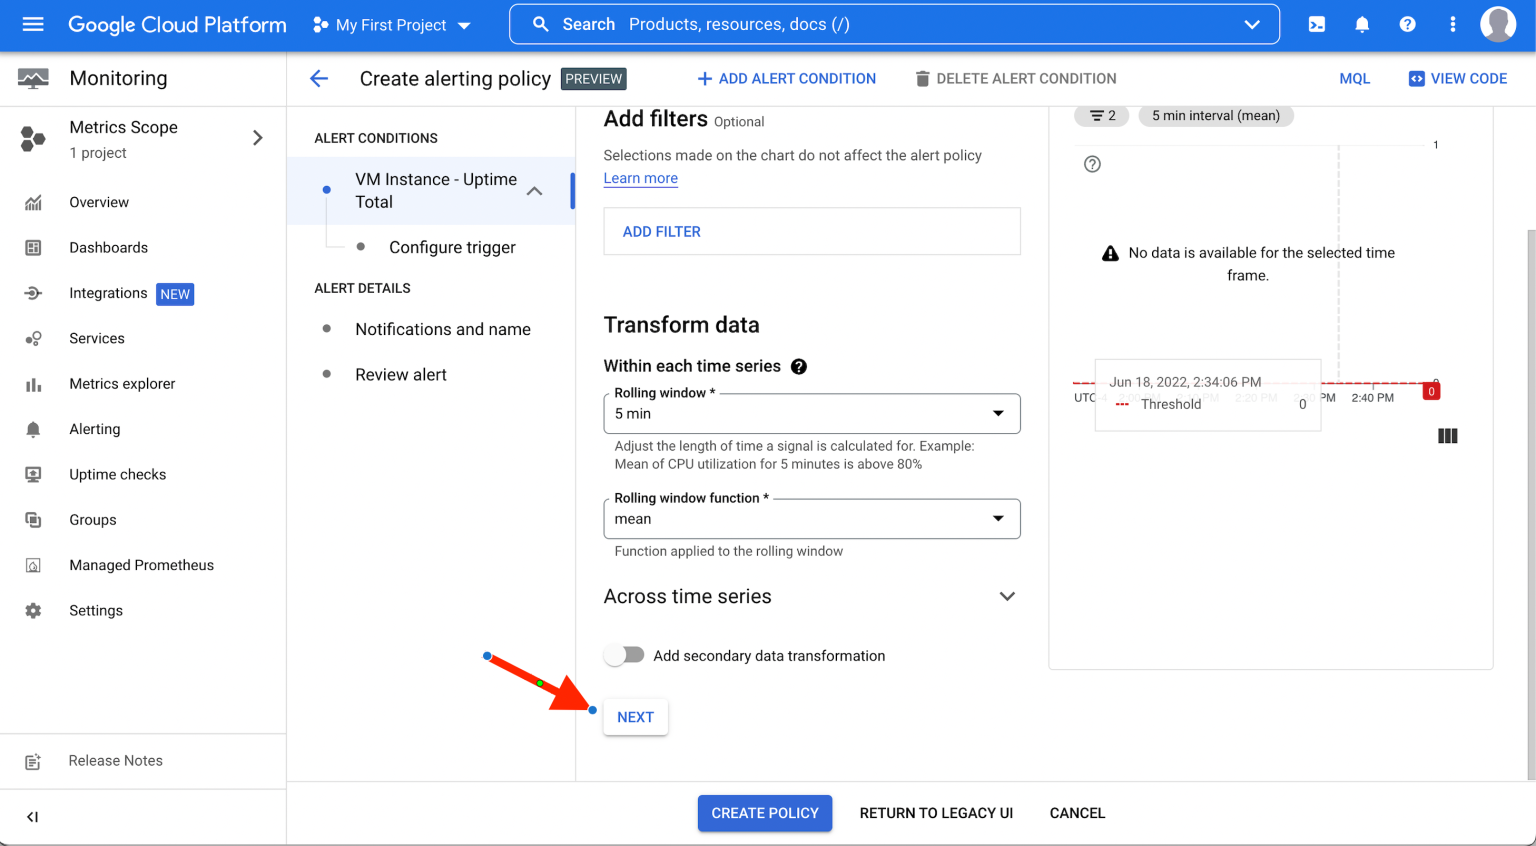Open Release Notes link
Image resolution: width=1536 pixels, height=846 pixels.
pos(116,761)
